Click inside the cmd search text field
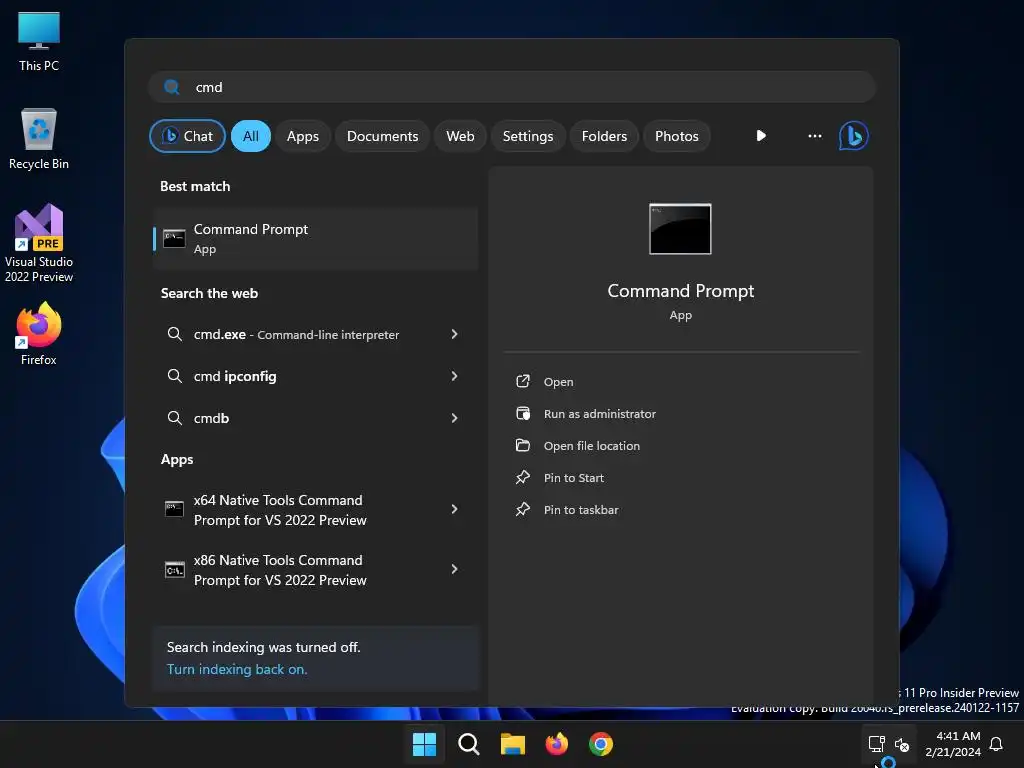The height and width of the screenshot is (768, 1024). point(512,87)
